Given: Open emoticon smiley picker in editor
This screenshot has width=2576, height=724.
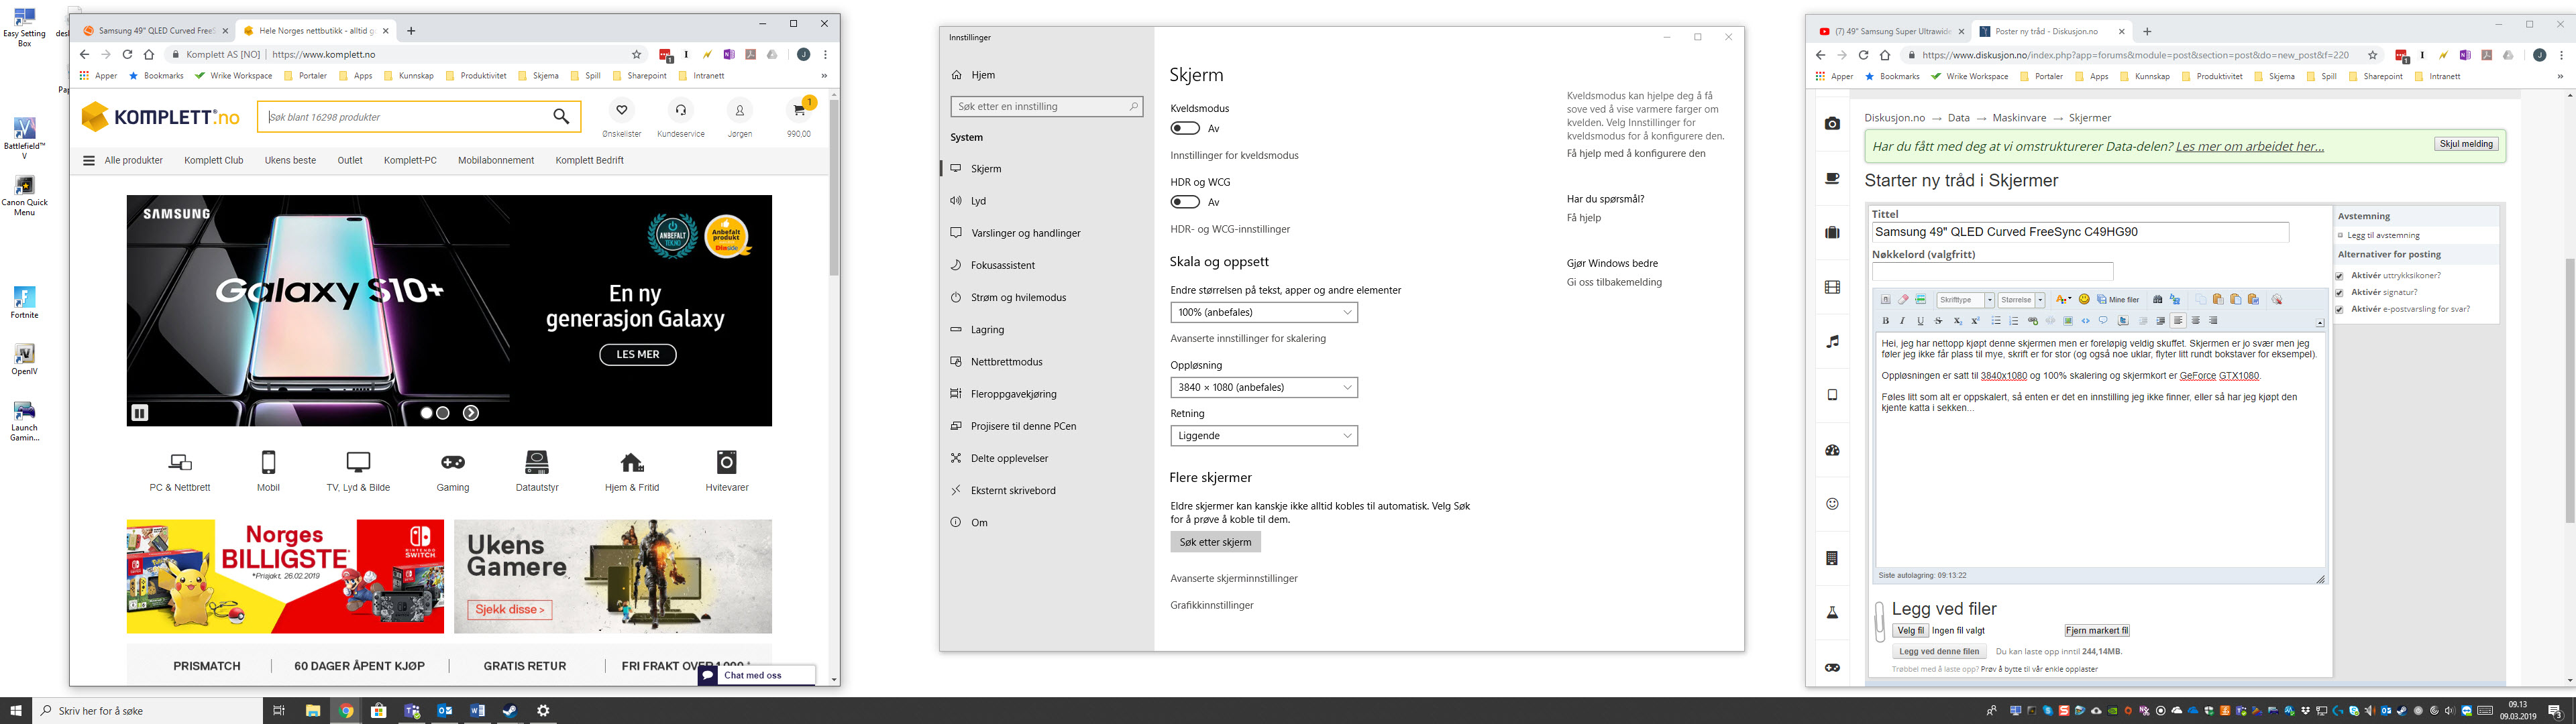Looking at the screenshot, I should [2084, 299].
